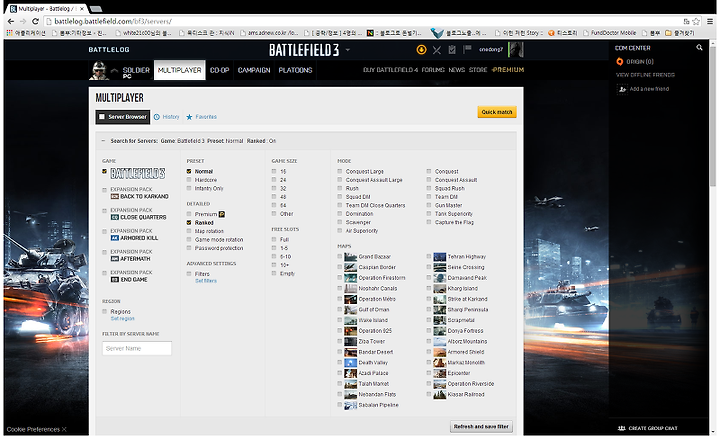This screenshot has width=720, height=439.
Task: Click Buy Battlefield 4 link
Action: 391,70
